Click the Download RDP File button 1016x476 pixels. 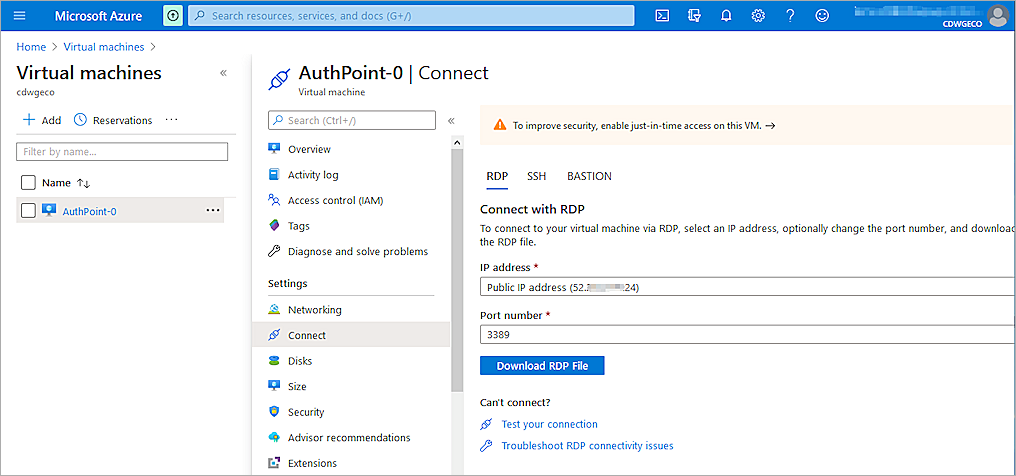tap(542, 366)
